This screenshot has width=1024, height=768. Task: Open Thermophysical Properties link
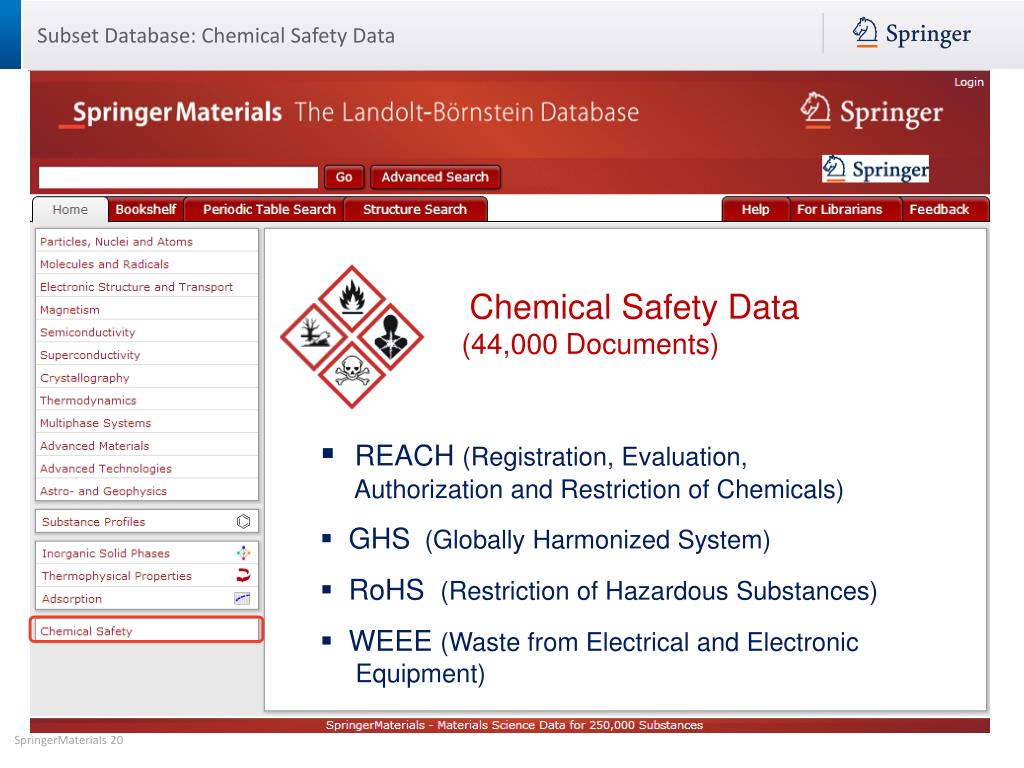(x=117, y=576)
